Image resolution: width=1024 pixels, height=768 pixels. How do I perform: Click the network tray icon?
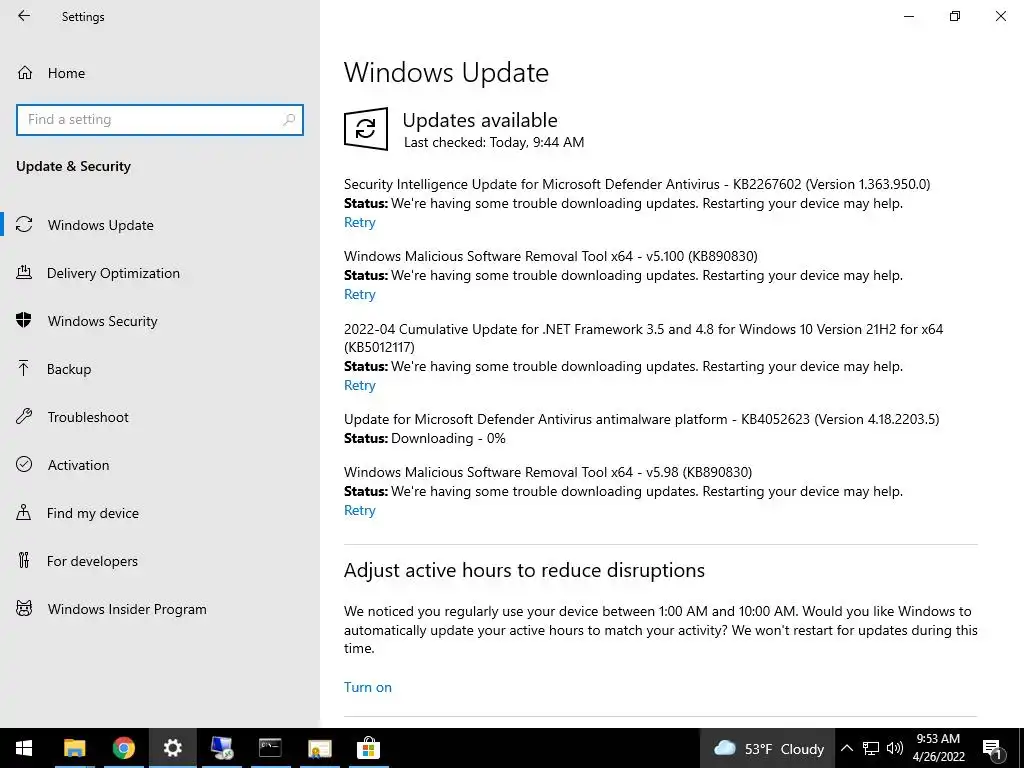point(871,748)
